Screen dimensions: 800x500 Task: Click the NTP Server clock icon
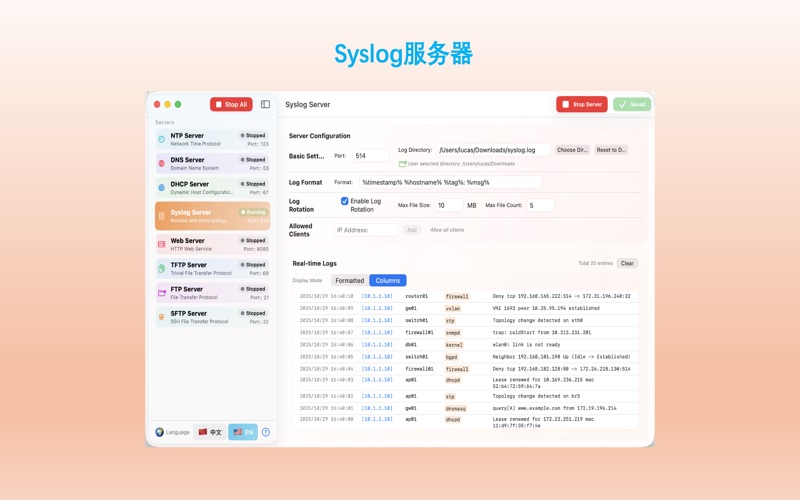(x=161, y=139)
